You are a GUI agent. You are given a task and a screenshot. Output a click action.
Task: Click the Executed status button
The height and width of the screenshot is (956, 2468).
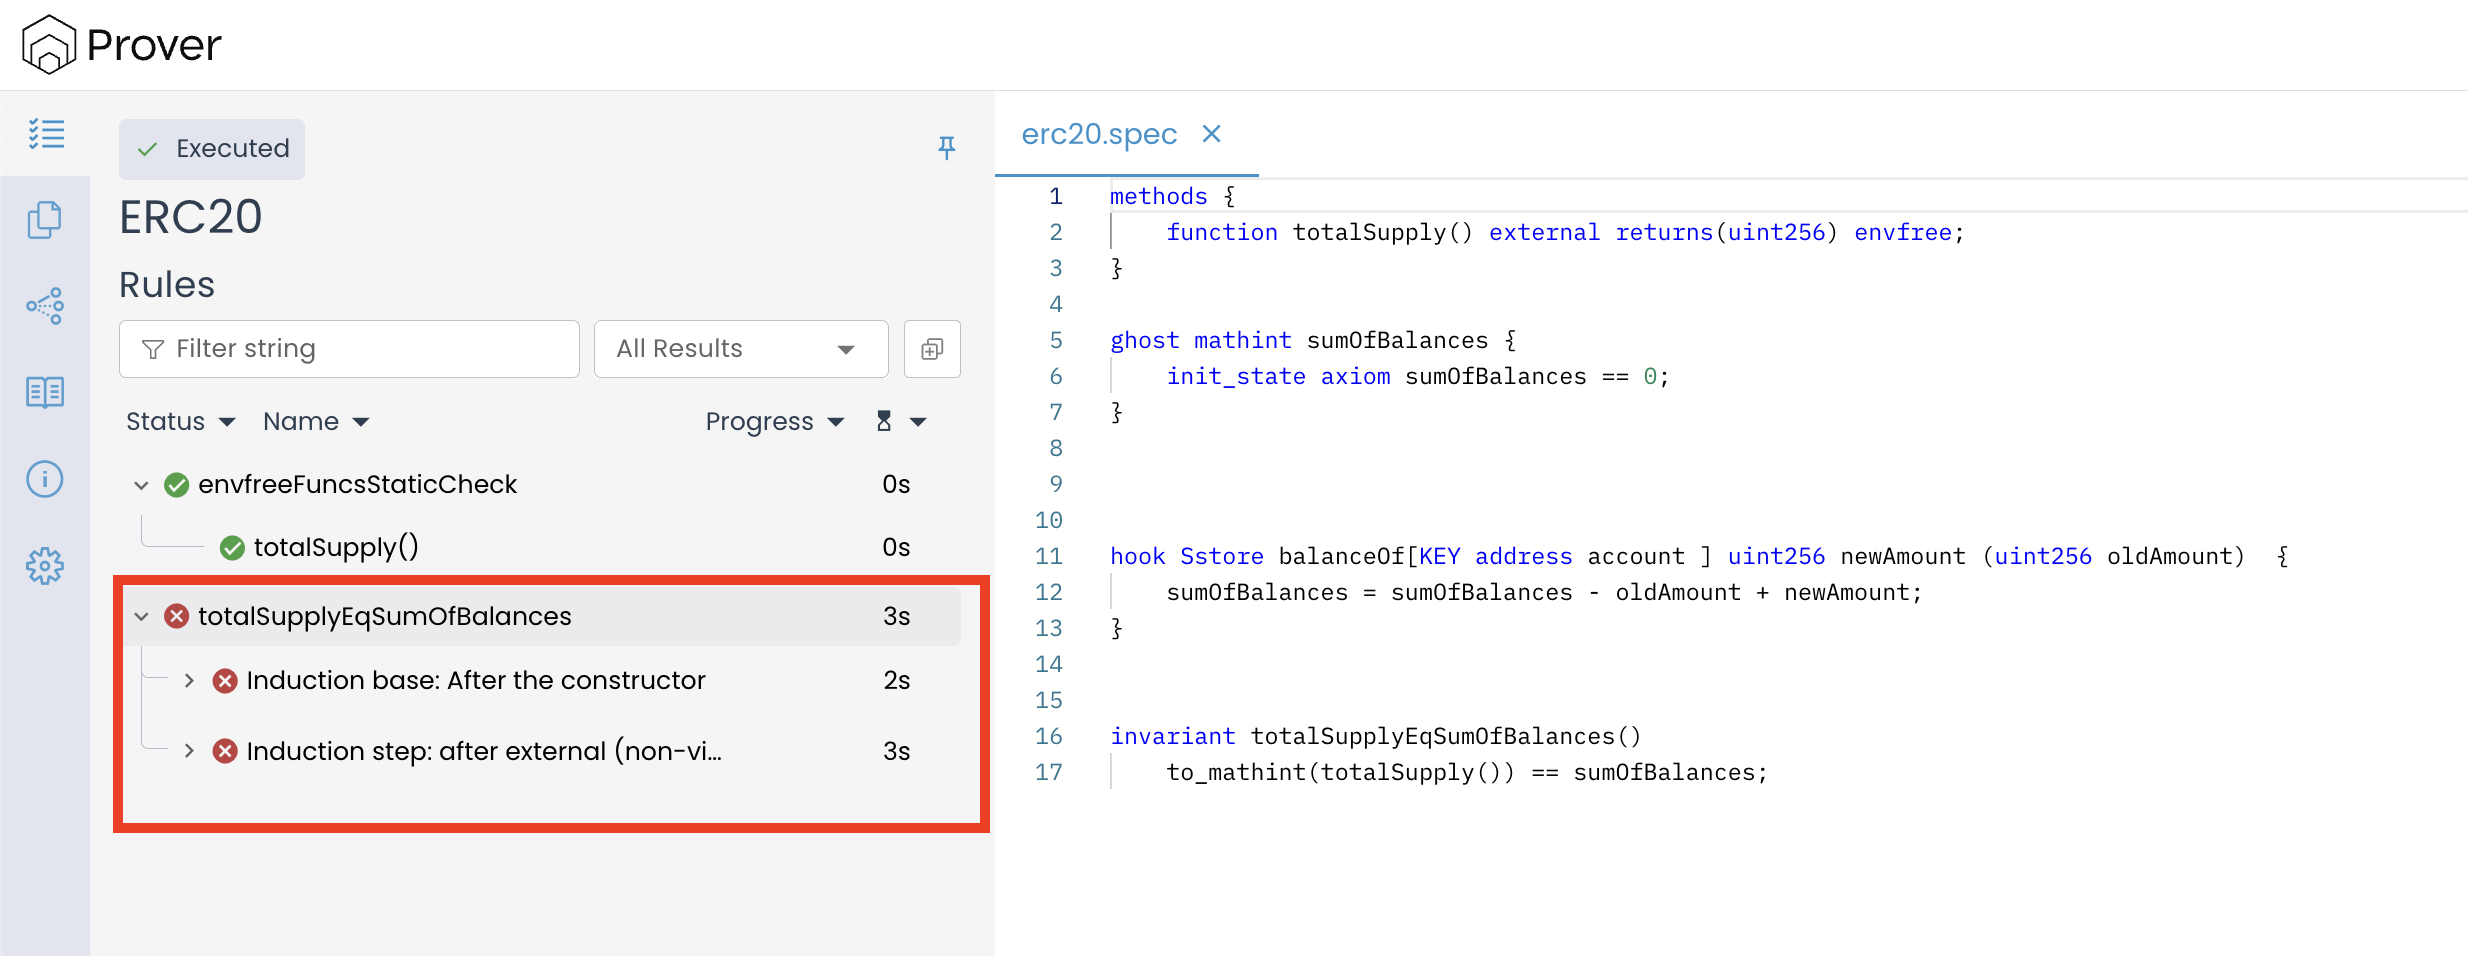coord(212,149)
